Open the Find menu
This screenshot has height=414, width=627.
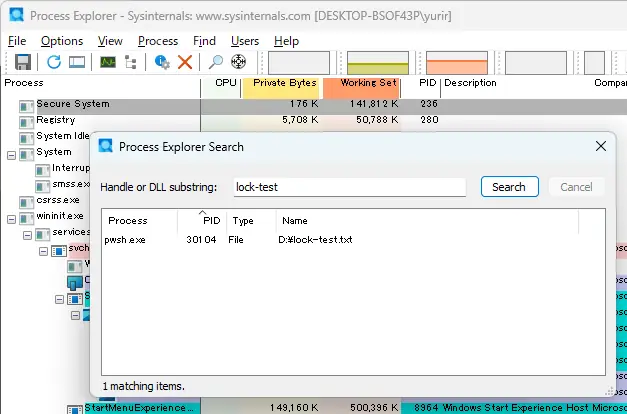pos(204,41)
